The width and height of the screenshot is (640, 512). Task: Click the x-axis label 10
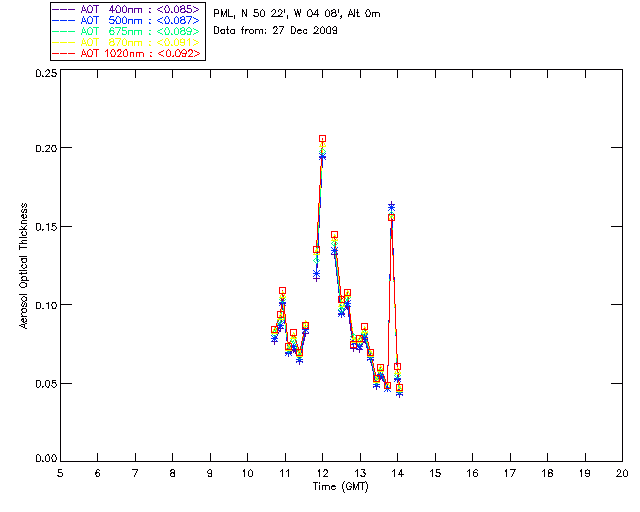coord(247,473)
